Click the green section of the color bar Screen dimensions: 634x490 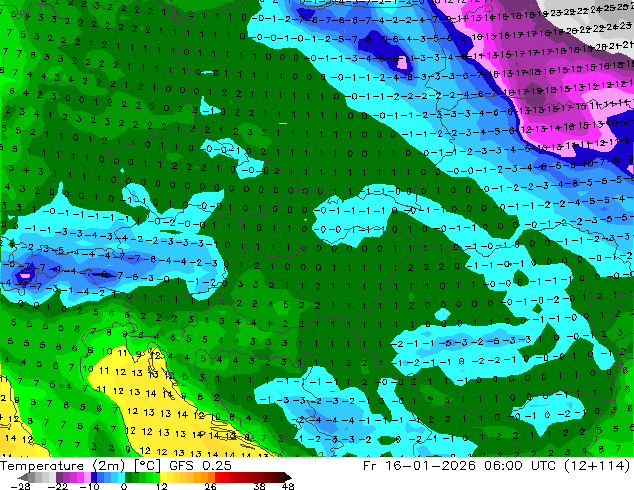coord(142,477)
